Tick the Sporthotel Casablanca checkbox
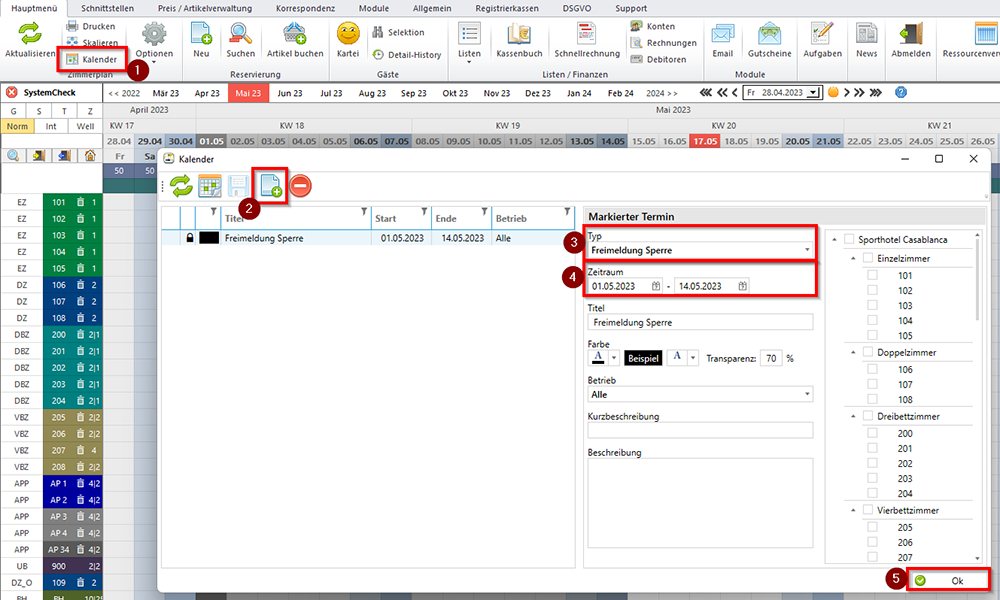 pyautogui.click(x=850, y=240)
